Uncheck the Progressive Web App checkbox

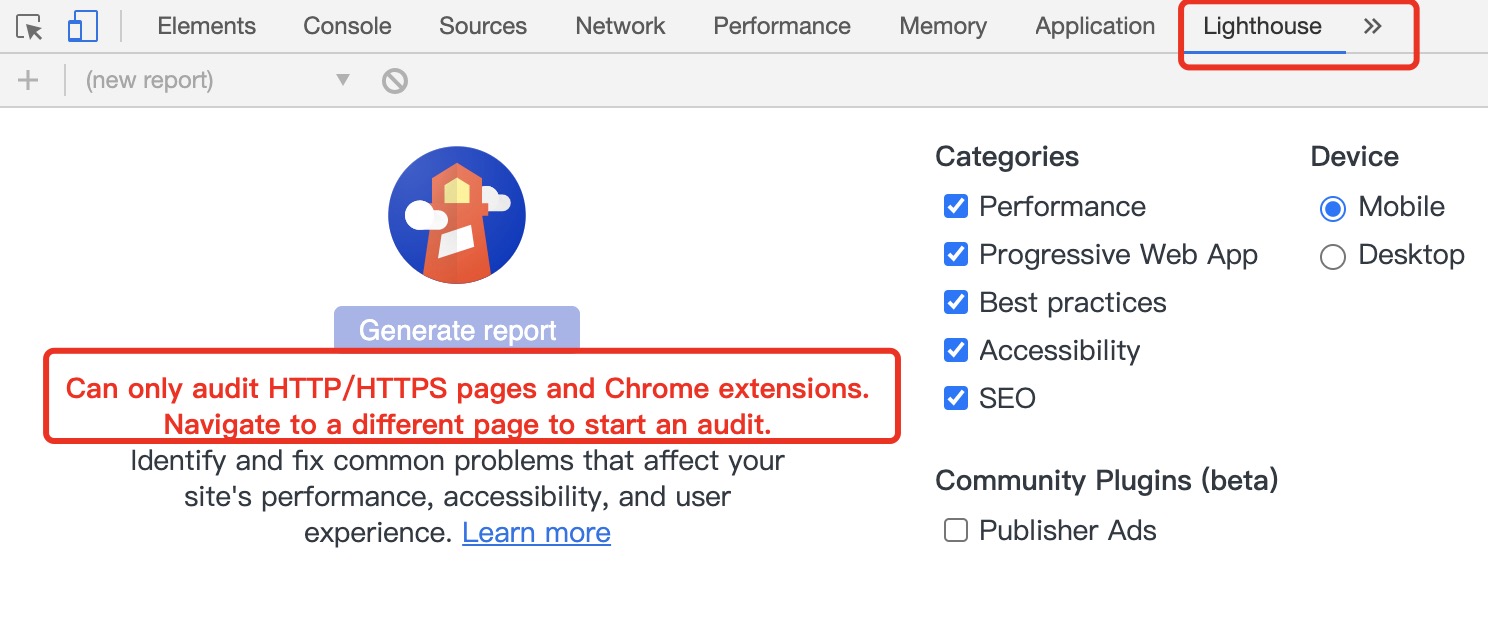click(956, 255)
